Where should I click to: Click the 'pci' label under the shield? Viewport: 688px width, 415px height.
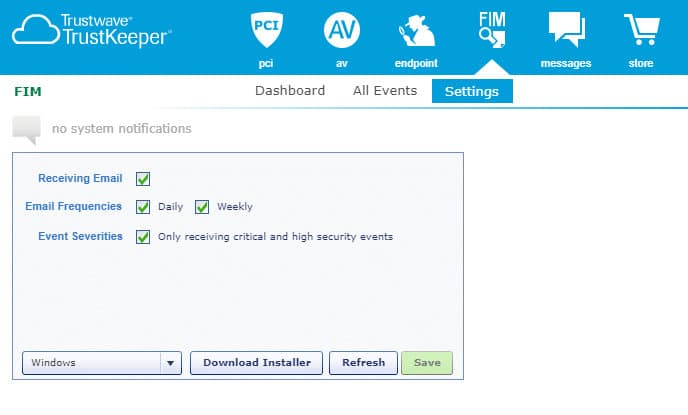(x=266, y=63)
